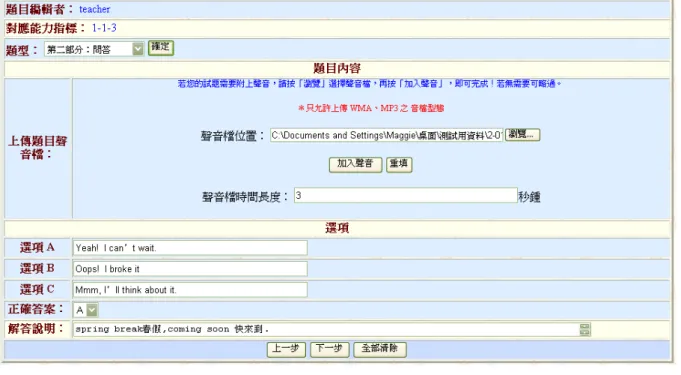Click the 全部清除 clear all button
681x375 pixels.
[x=380, y=349]
